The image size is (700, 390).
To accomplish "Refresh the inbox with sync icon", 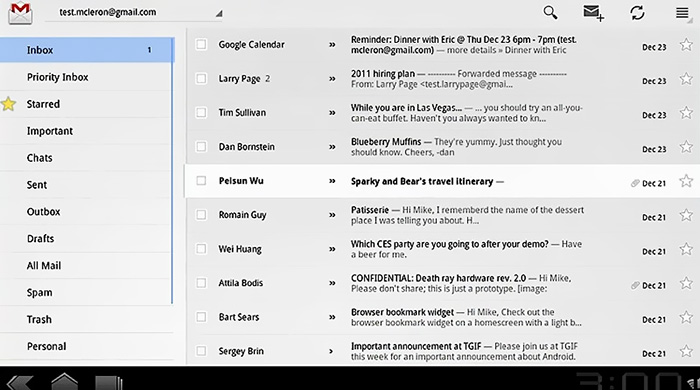I will tap(637, 12).
